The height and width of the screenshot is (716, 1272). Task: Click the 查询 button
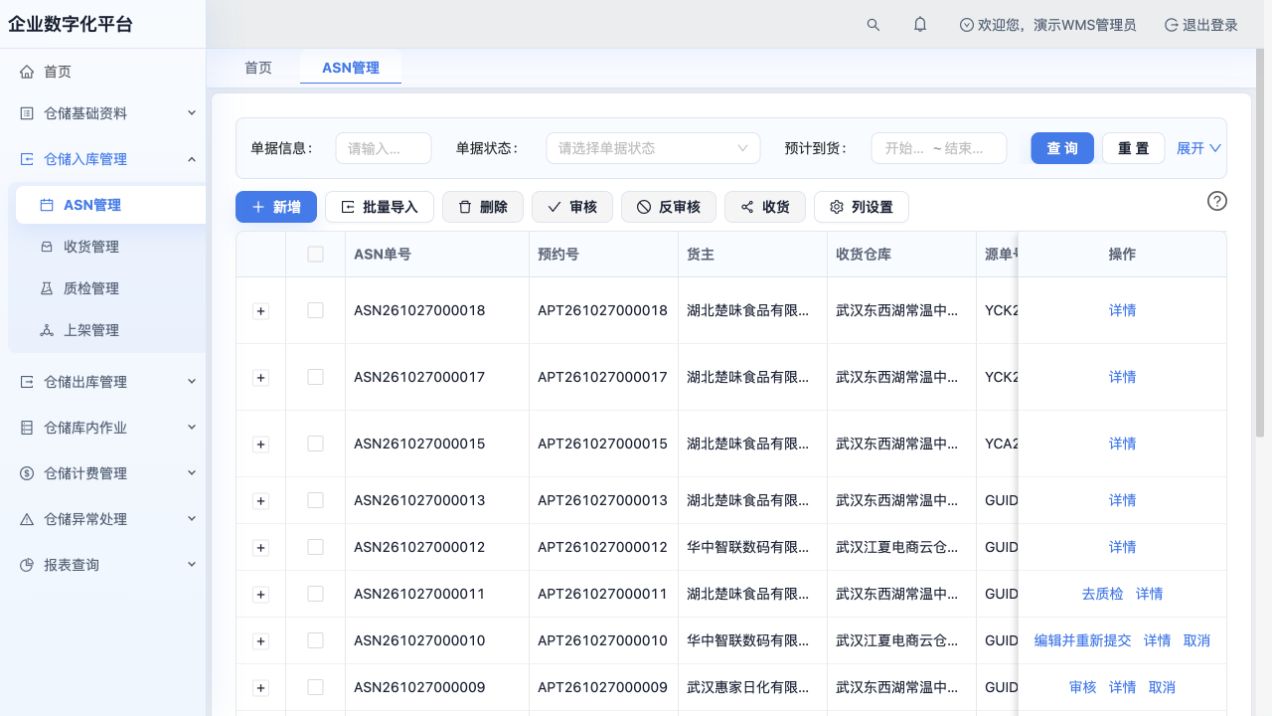[1062, 148]
